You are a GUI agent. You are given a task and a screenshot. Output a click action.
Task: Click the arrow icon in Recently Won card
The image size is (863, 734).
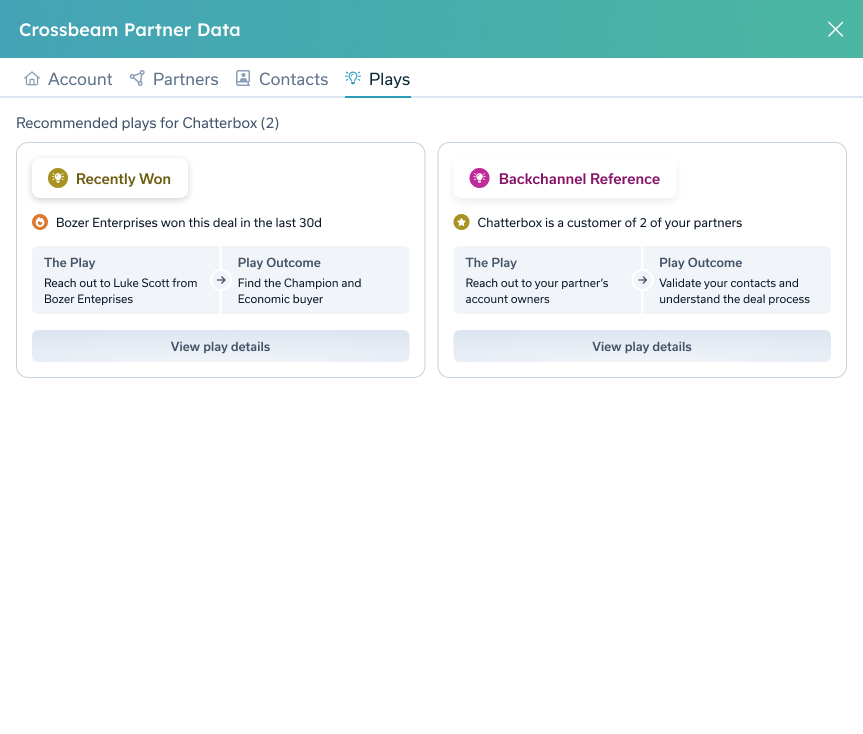pyautogui.click(x=221, y=280)
